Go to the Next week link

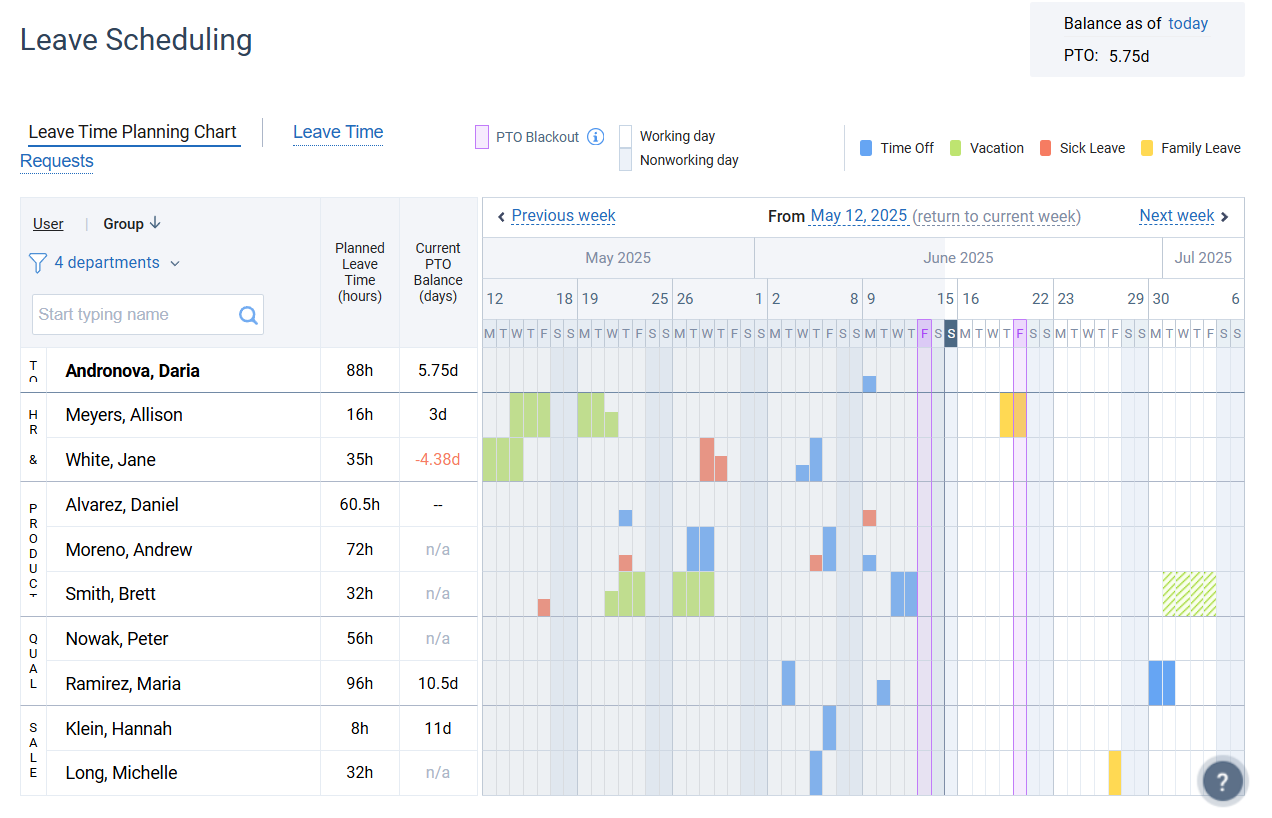(x=1176, y=216)
